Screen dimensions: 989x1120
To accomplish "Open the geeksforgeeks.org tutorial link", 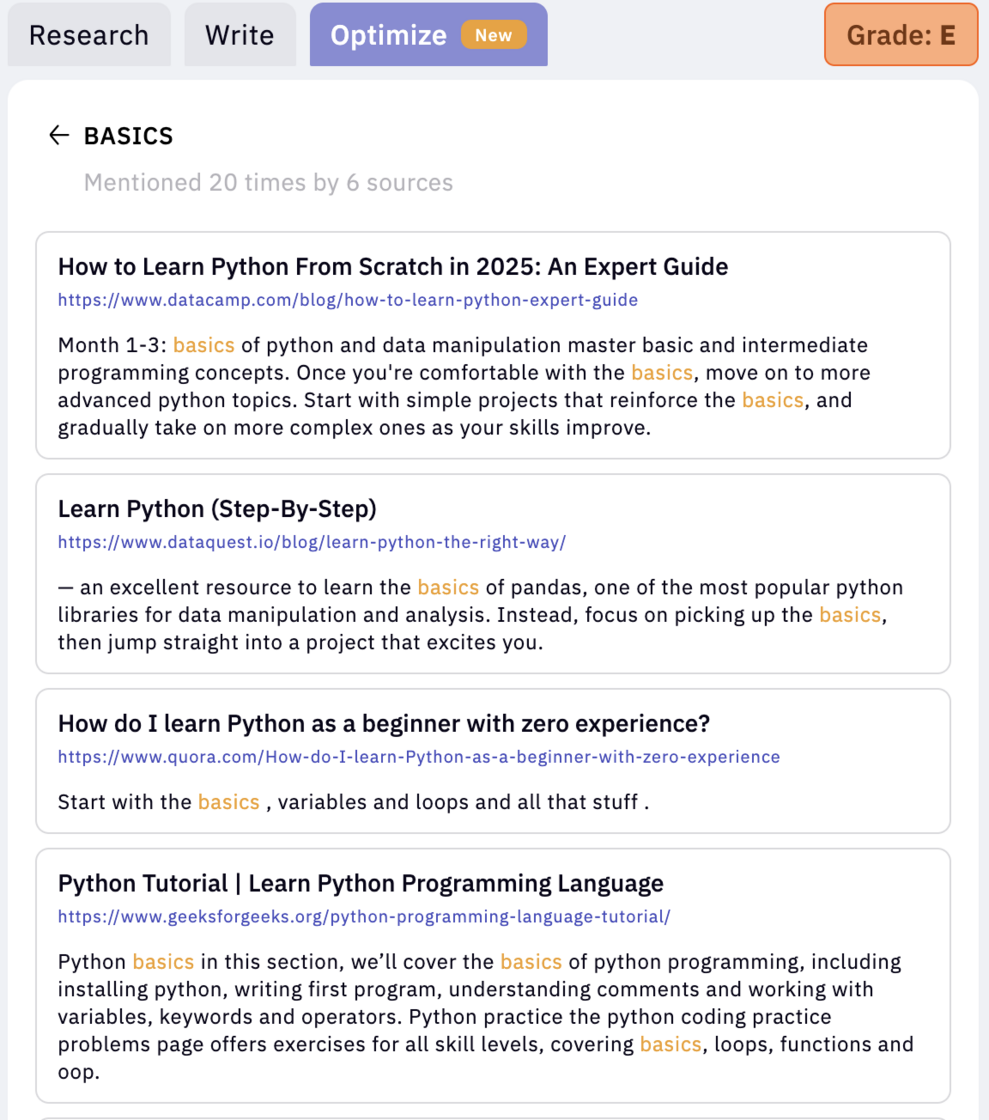I will 364,916.
